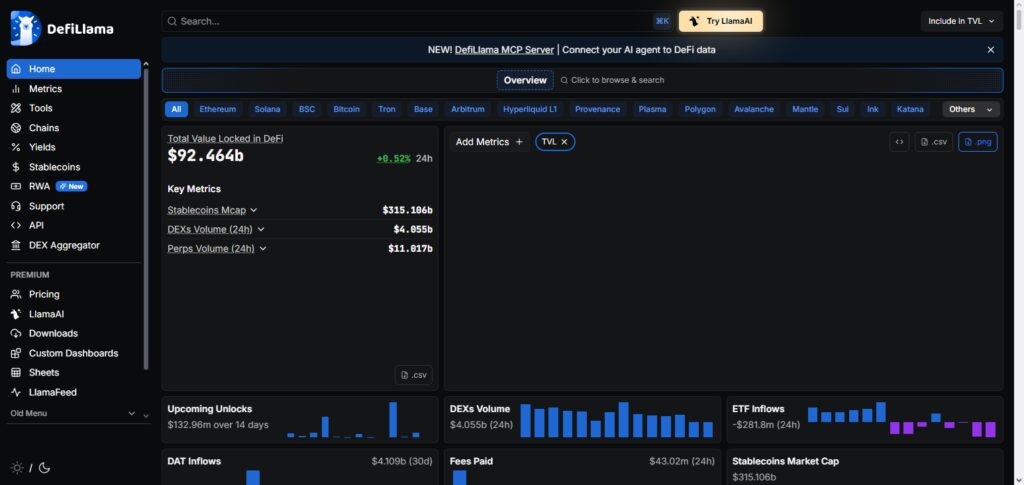The height and width of the screenshot is (485, 1024).
Task: Remove the TVL metric chip
Action: (564, 142)
